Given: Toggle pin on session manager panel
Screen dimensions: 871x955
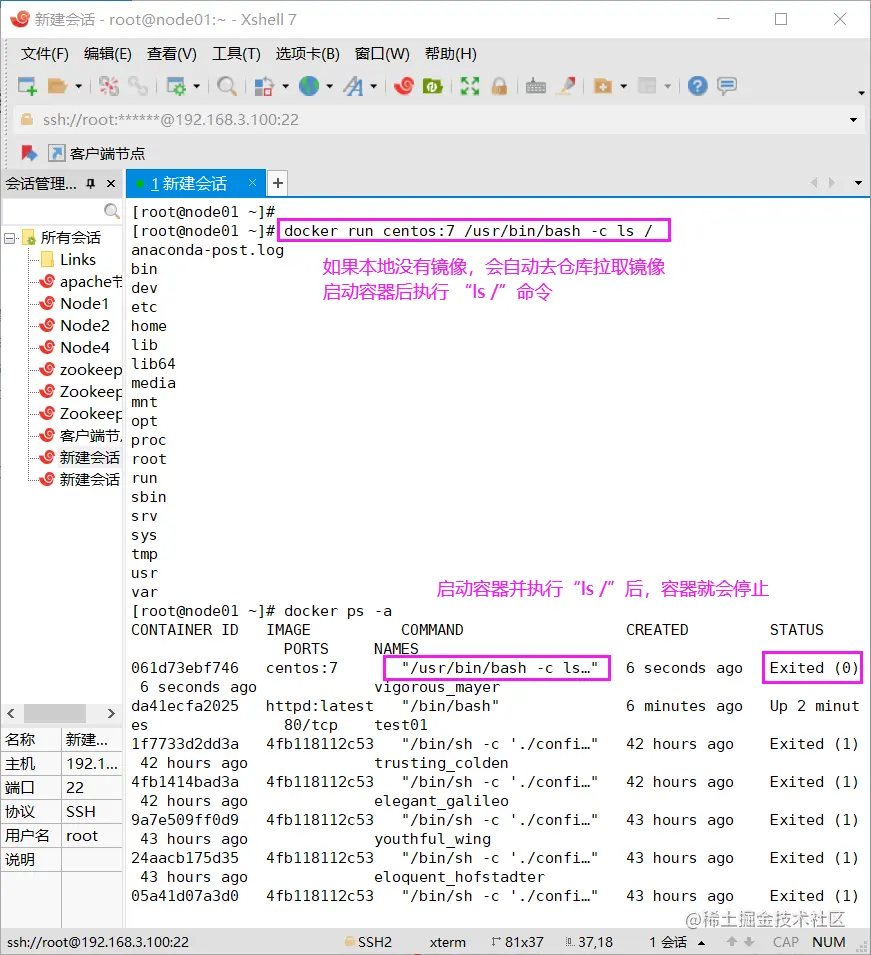Looking at the screenshot, I should 90,183.
